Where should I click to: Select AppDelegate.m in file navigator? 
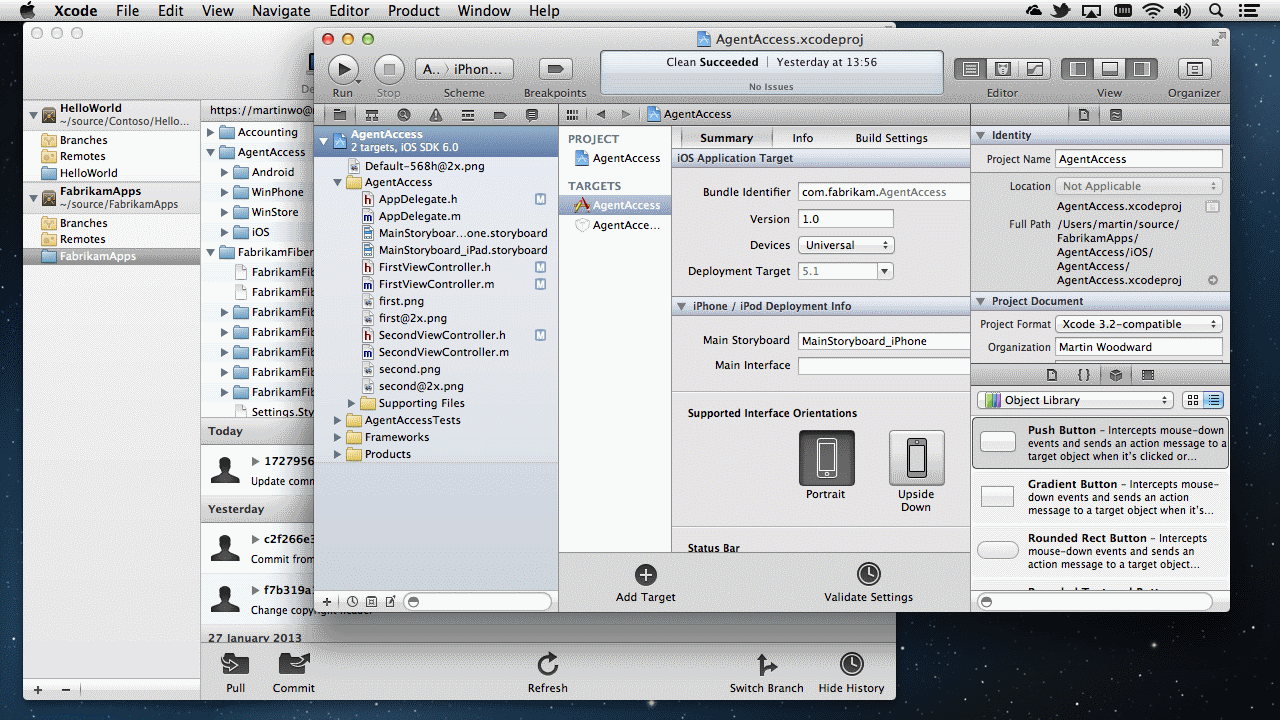point(419,216)
